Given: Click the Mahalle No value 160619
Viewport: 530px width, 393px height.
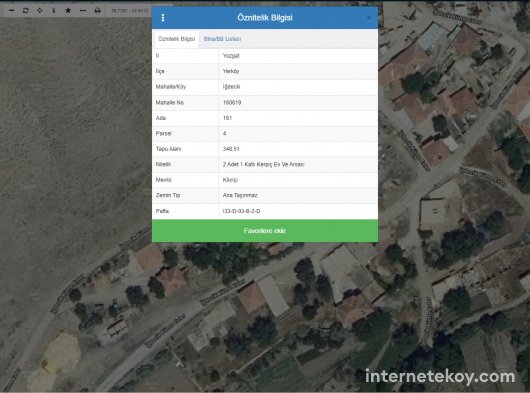Looking at the screenshot, I should (232, 102).
